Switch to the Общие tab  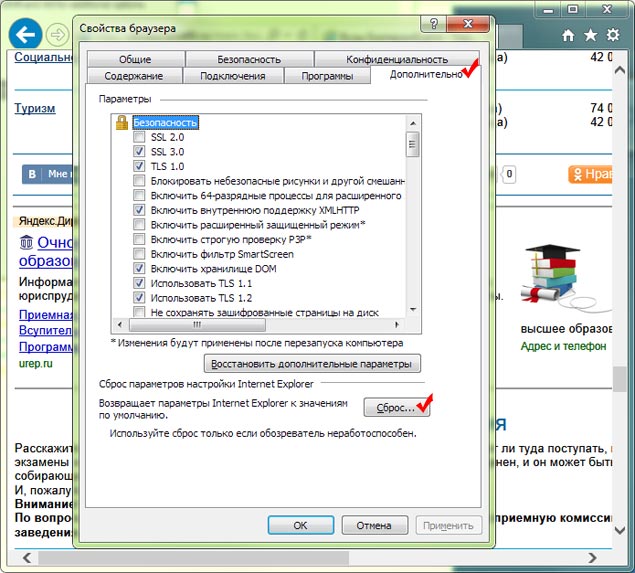point(135,60)
